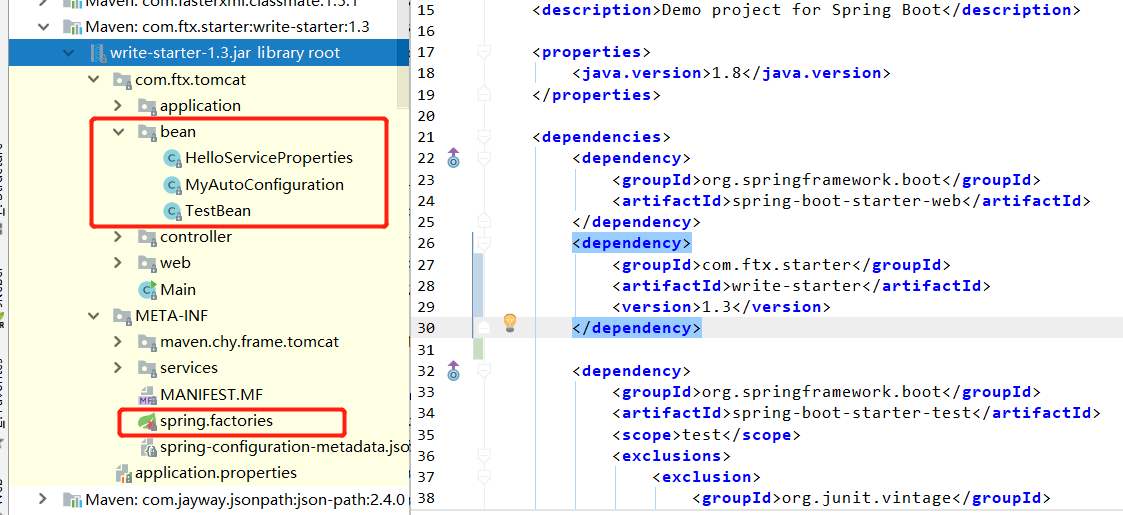Click the web package folder icon
Screen dimensions: 1123x515
148,263
